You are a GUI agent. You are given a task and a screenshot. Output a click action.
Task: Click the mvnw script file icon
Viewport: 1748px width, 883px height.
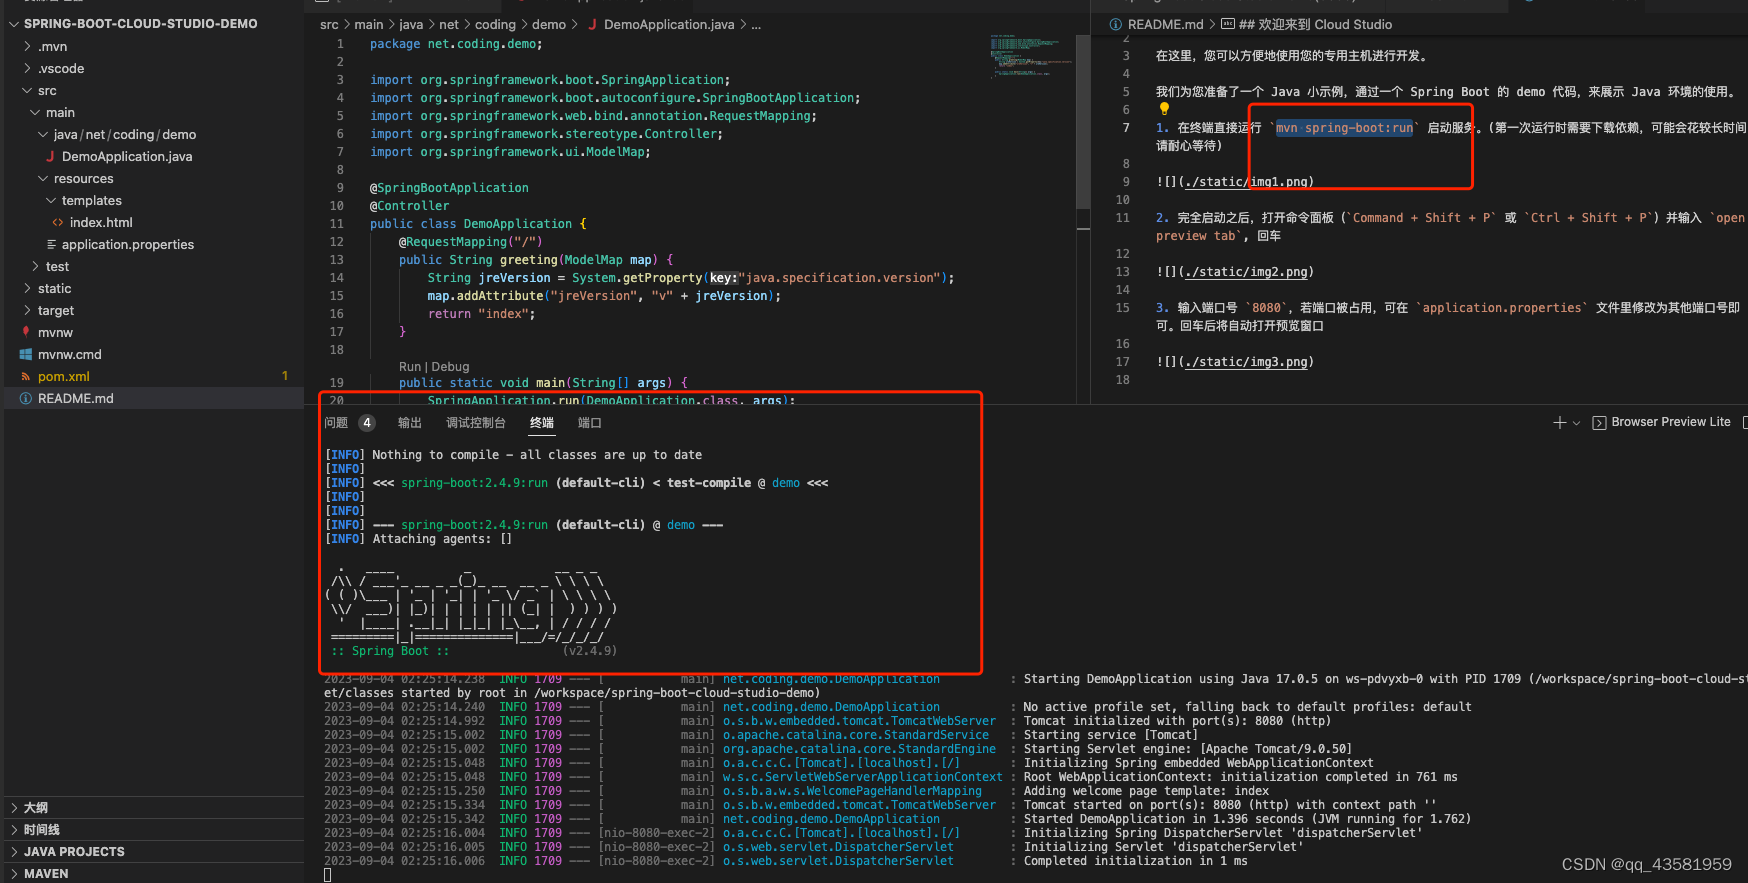(x=26, y=332)
